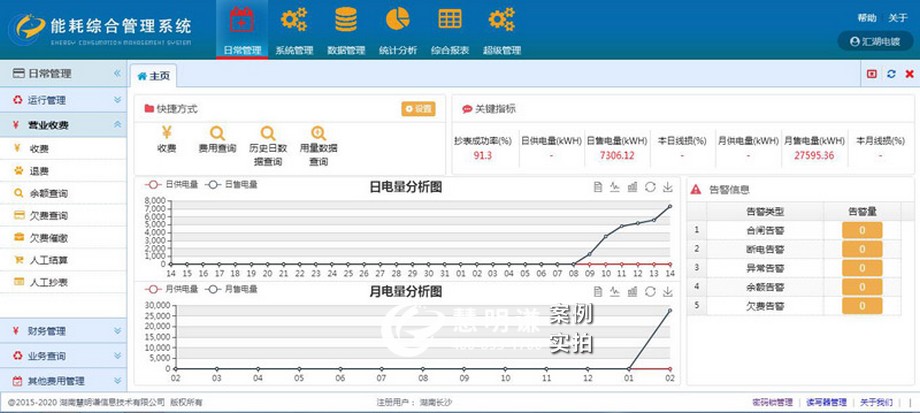The height and width of the screenshot is (413, 920).
Task: Open the 综合报表 table module icon
Action: 449,20
